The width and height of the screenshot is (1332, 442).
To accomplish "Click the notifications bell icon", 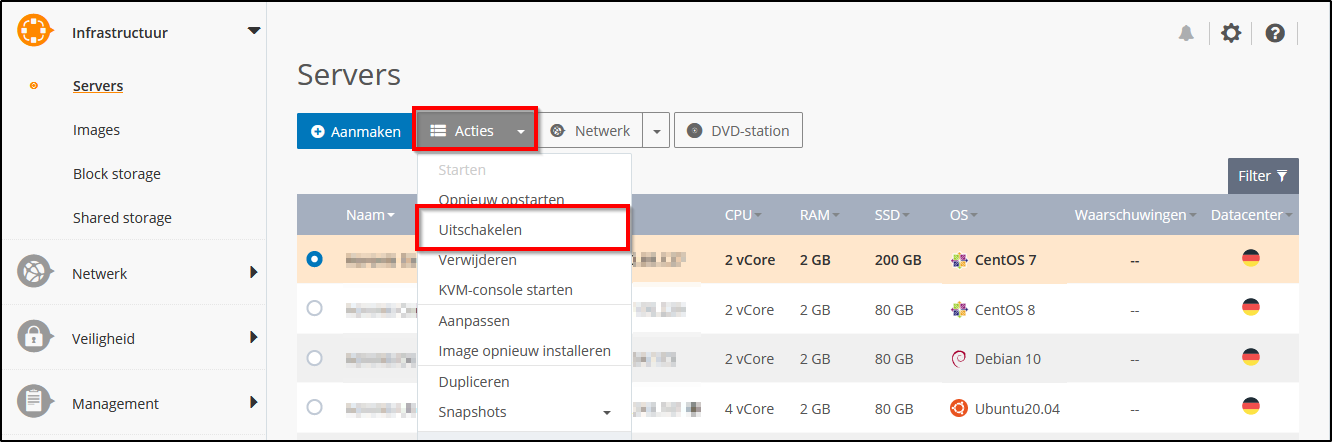I will pos(1187,33).
